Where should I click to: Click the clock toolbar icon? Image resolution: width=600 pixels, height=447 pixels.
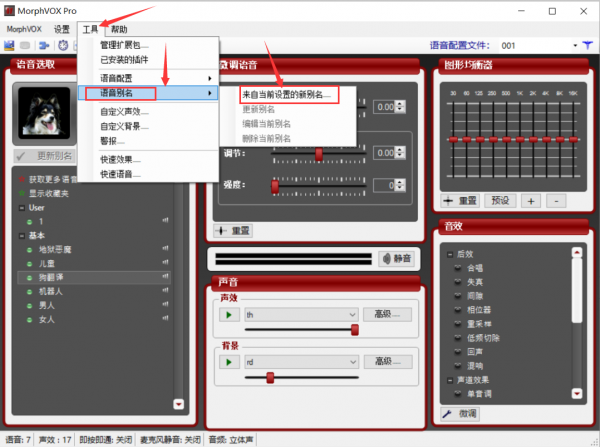(x=63, y=46)
